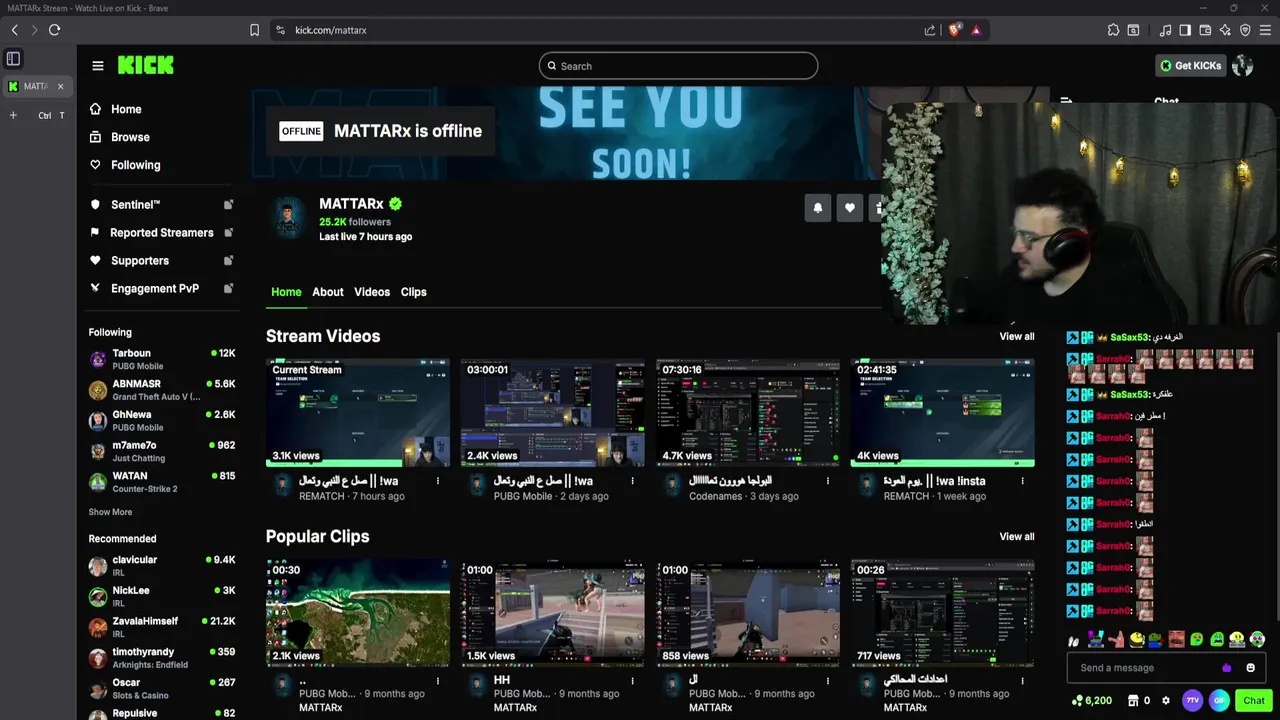The image size is (1280, 720).
Task: Select the Home channel tab
Action: coord(286,292)
